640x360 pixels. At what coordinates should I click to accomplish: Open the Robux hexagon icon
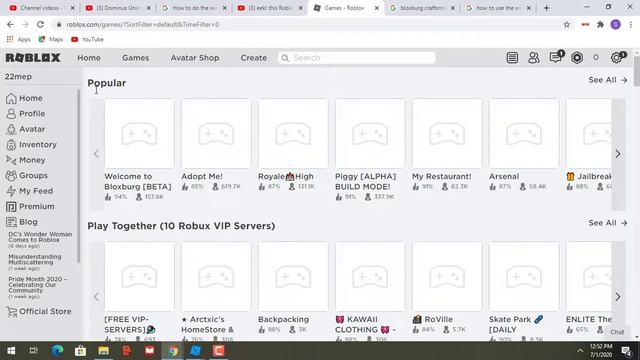(x=577, y=58)
